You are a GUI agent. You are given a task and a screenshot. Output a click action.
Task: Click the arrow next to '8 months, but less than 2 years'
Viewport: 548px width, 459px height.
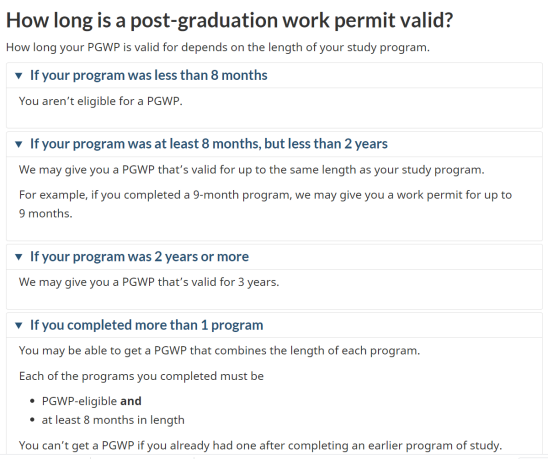pyautogui.click(x=19, y=144)
